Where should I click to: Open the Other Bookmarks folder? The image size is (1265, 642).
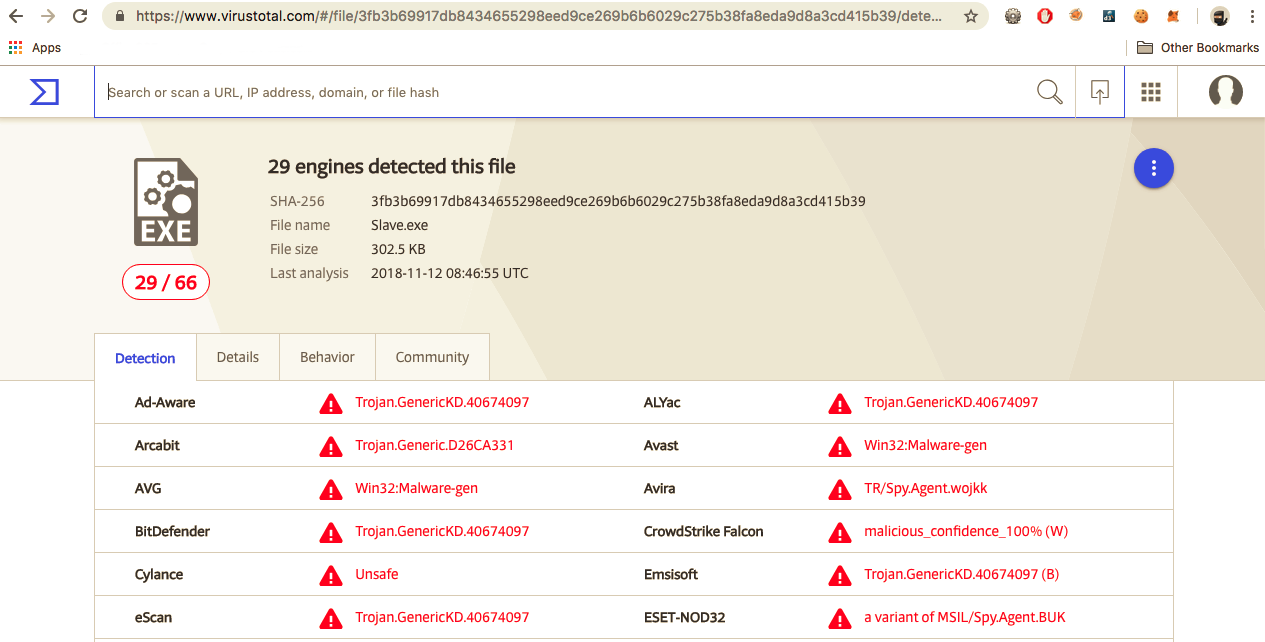pos(1198,48)
